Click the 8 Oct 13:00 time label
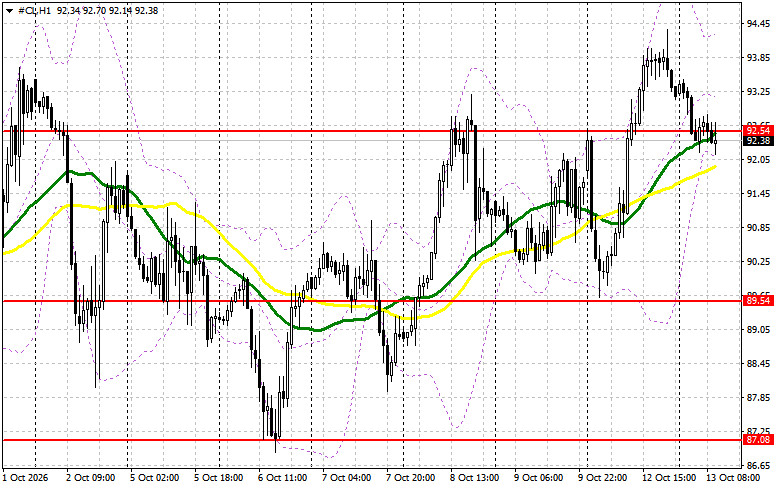The image size is (781, 489). (475, 478)
